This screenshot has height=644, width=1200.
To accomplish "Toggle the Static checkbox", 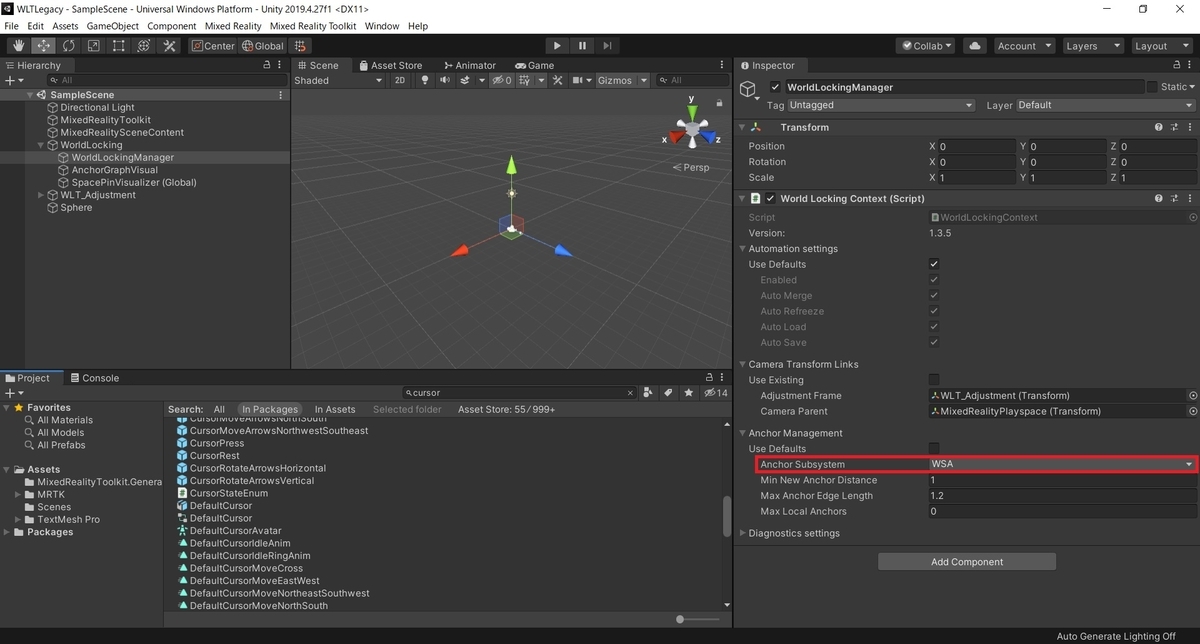I will pos(1152,87).
